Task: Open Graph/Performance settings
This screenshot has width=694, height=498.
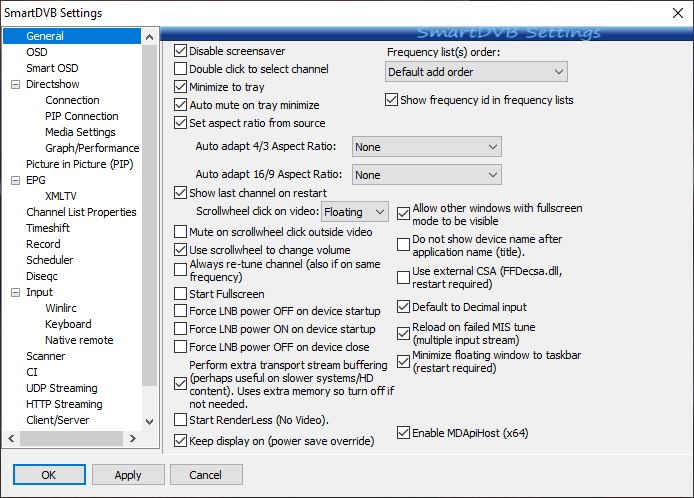Action: pyautogui.click(x=92, y=148)
